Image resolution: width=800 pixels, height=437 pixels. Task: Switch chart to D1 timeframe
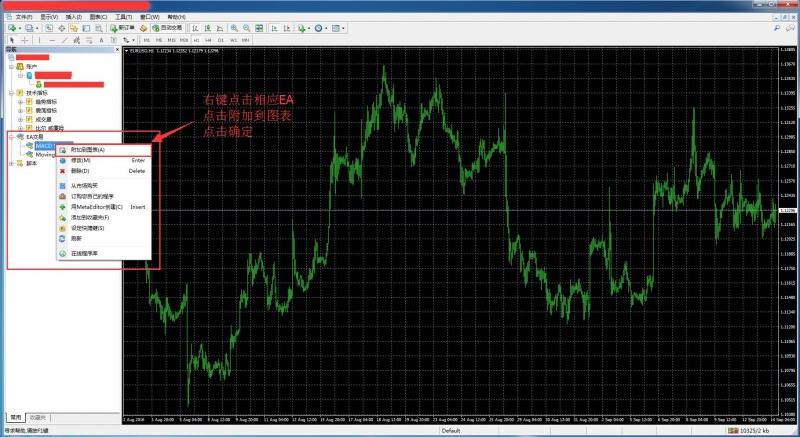221,39
